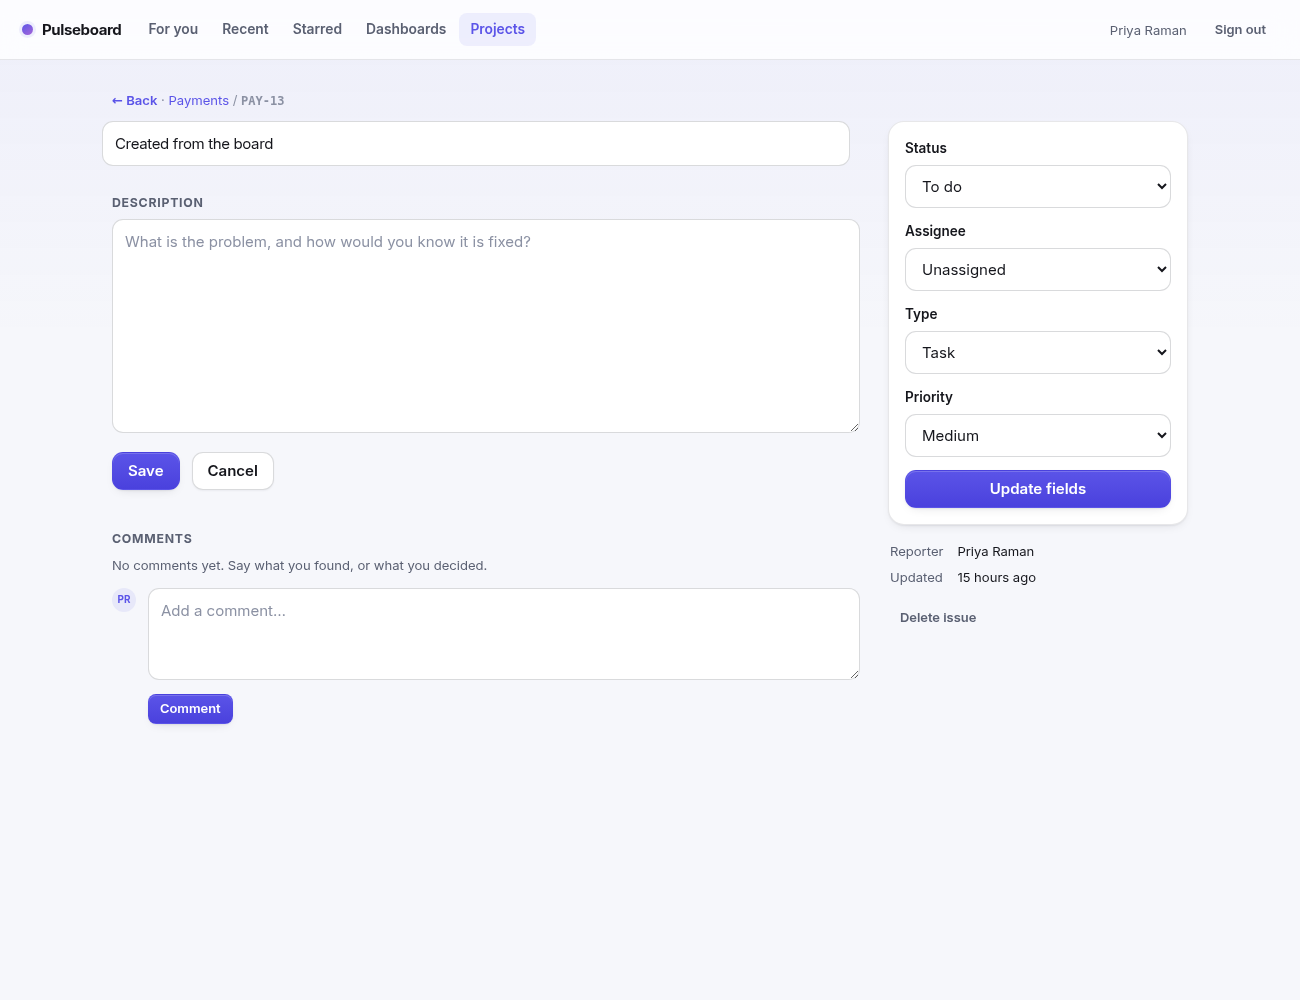Save the description
Viewport: 1300px width, 1000px height.
point(146,471)
